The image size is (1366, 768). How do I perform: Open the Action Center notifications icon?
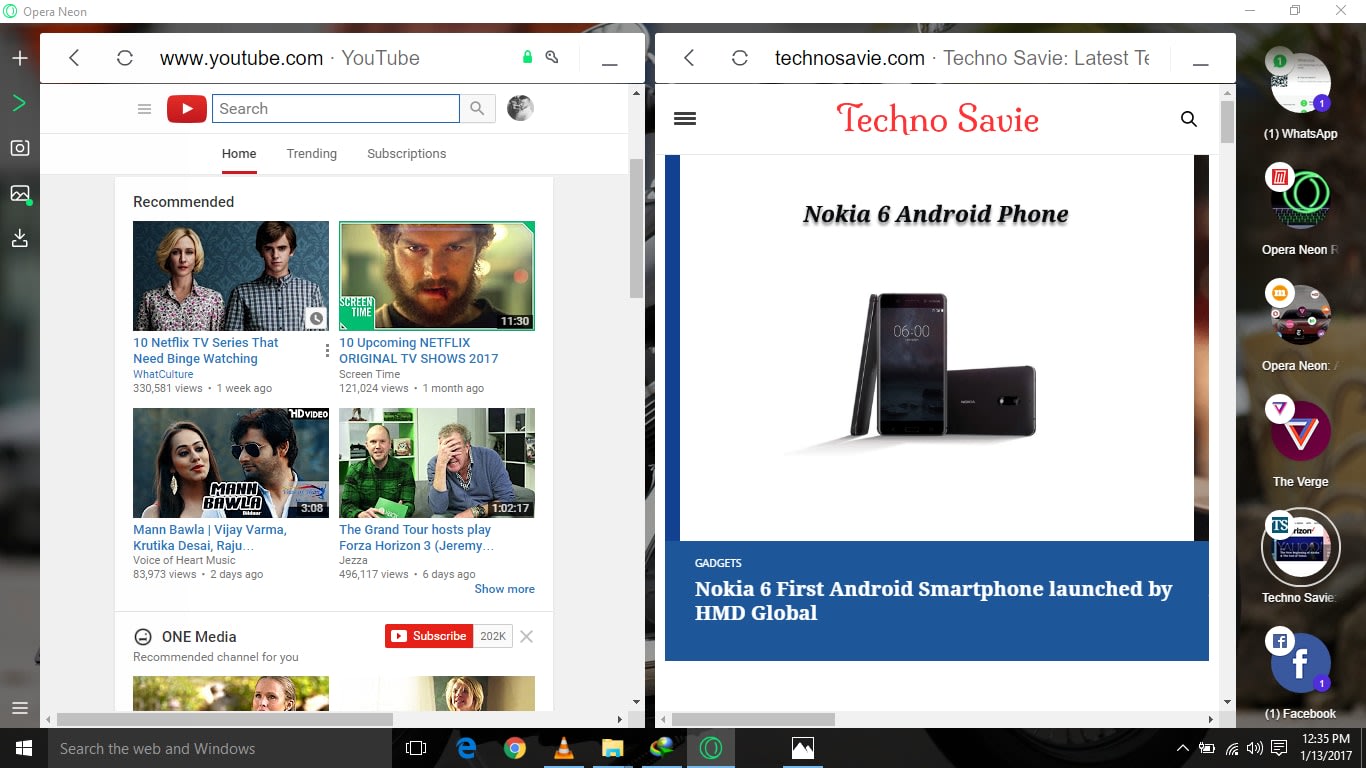point(1279,748)
